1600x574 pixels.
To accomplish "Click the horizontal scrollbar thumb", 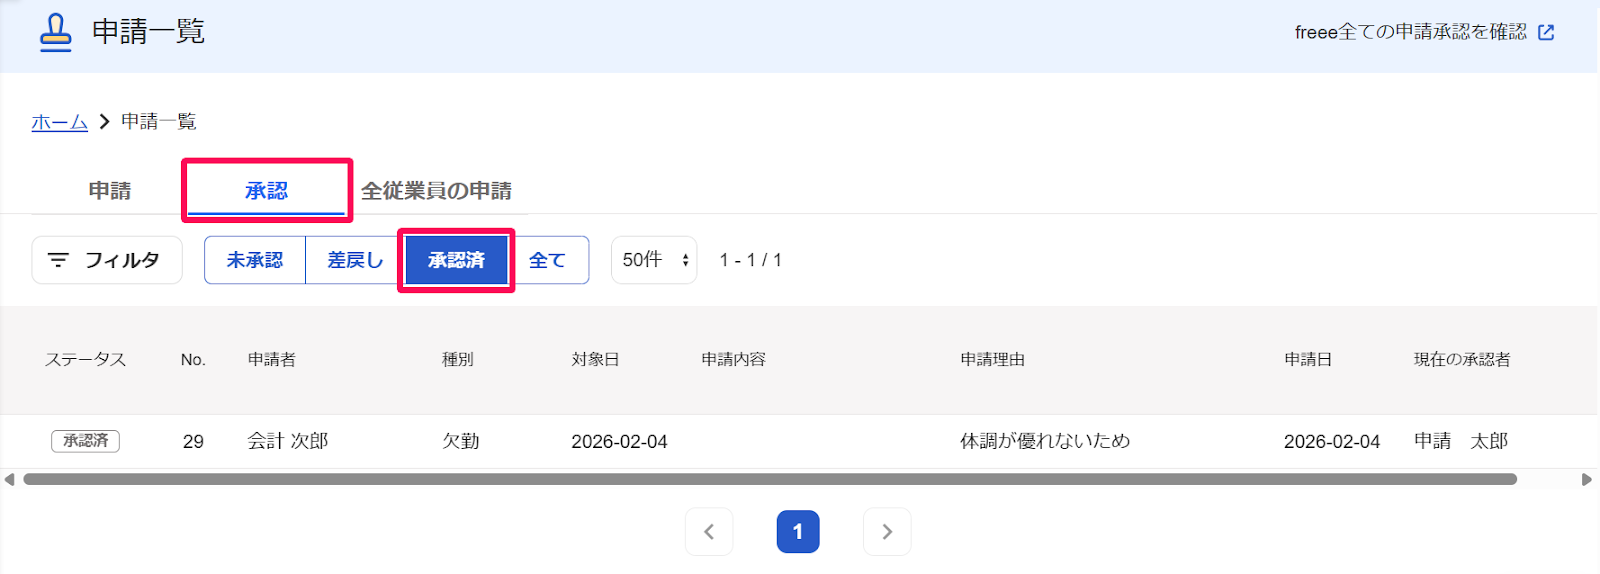I will point(770,479).
